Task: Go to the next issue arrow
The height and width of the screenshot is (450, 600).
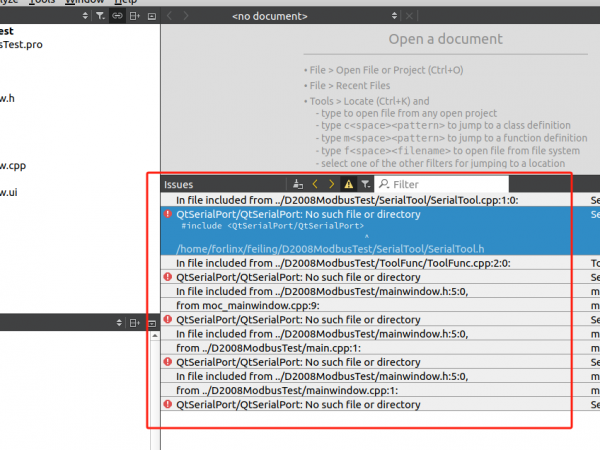Action: pos(331,184)
